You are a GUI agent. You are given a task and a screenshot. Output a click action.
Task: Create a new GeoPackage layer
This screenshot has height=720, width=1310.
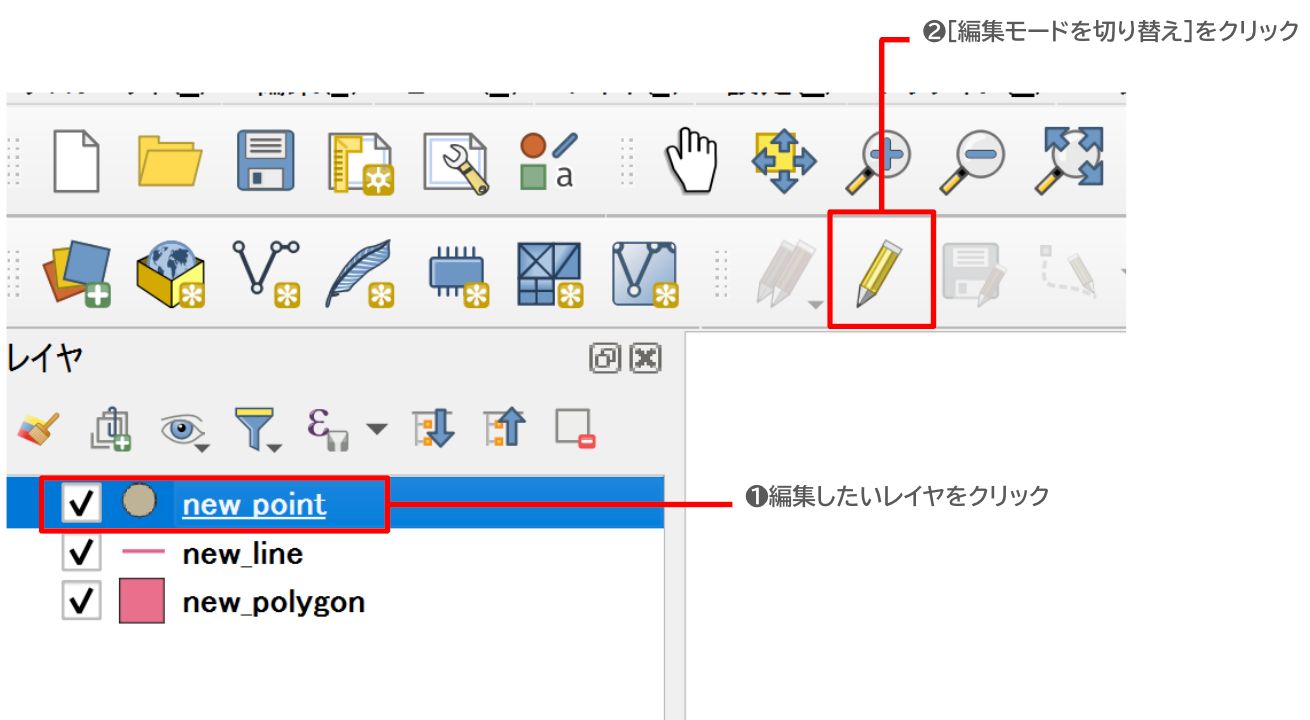tap(171, 273)
